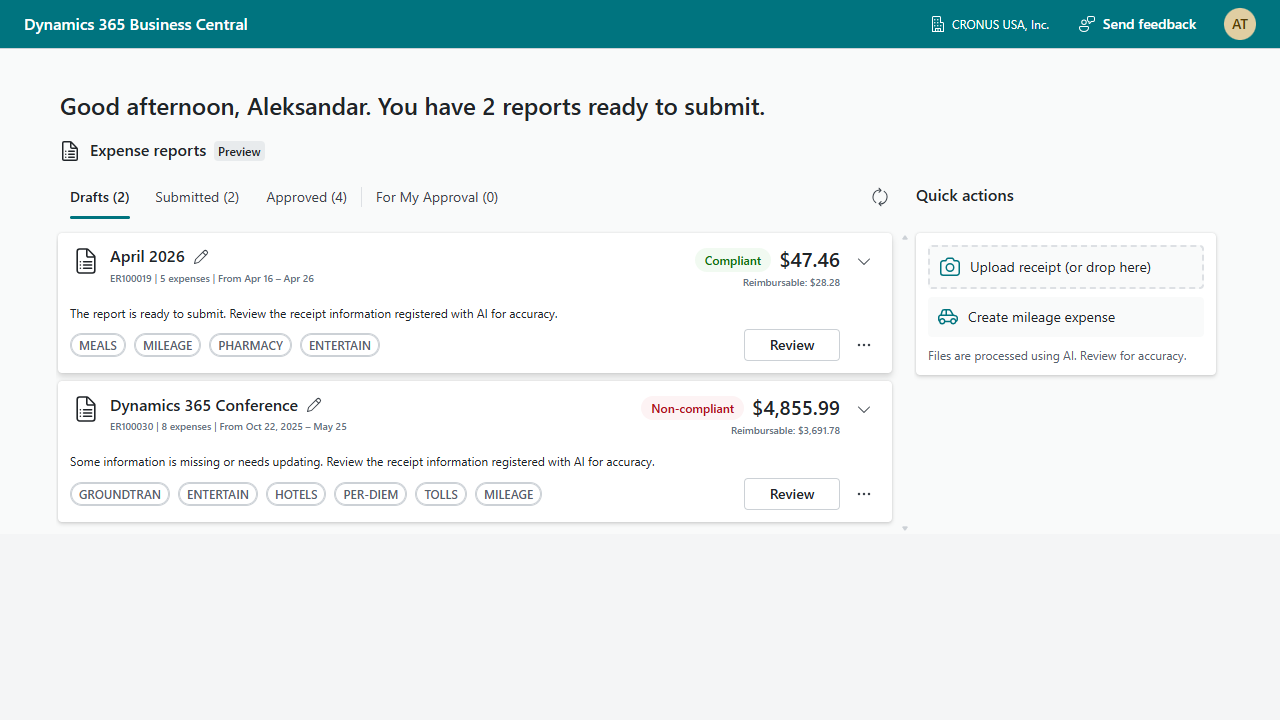Click CRONUS USA, Inc. company name
This screenshot has width=1280, height=720.
(1001, 24)
